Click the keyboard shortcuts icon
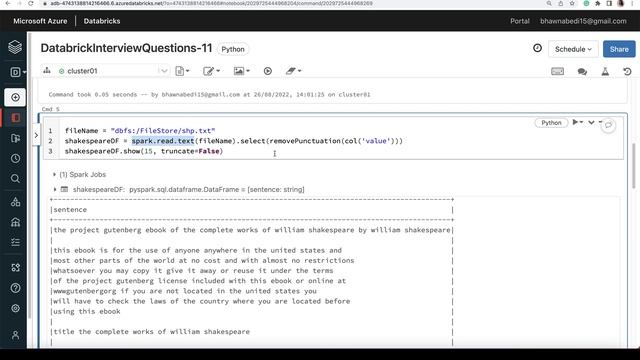640x360 pixels. (x=557, y=71)
